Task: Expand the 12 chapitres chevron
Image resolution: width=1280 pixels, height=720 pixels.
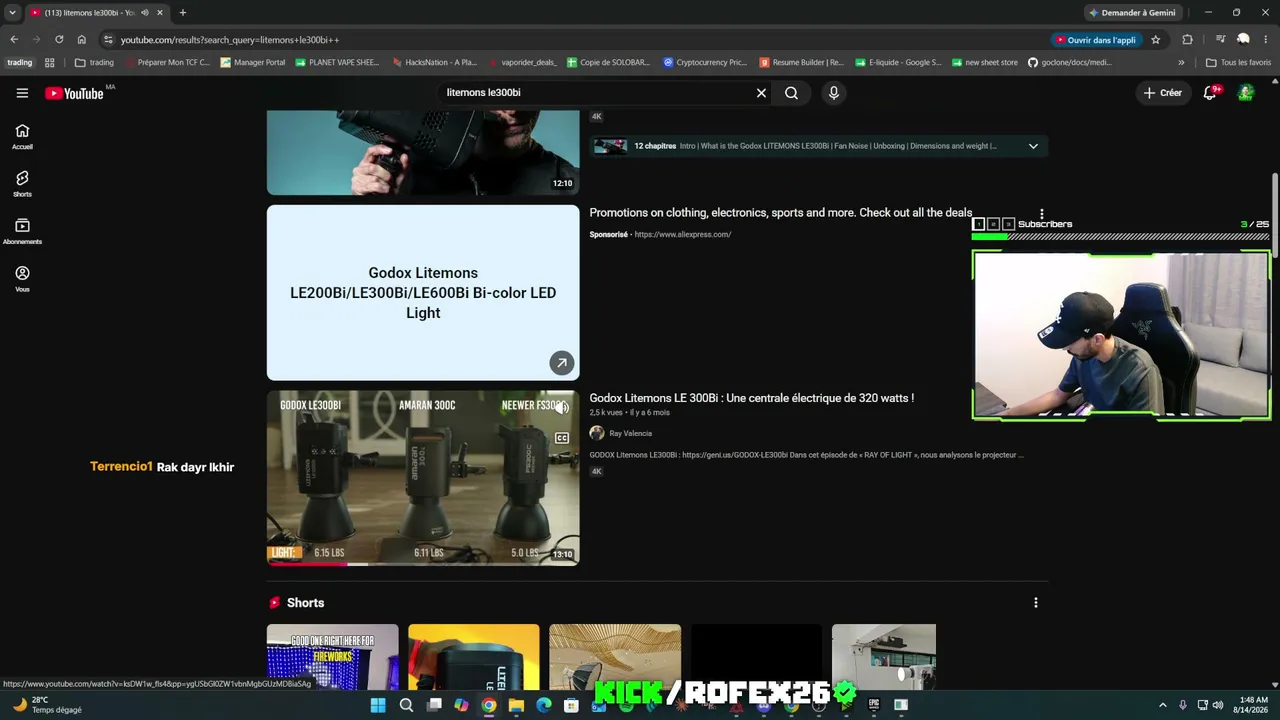Action: pos(1033,146)
